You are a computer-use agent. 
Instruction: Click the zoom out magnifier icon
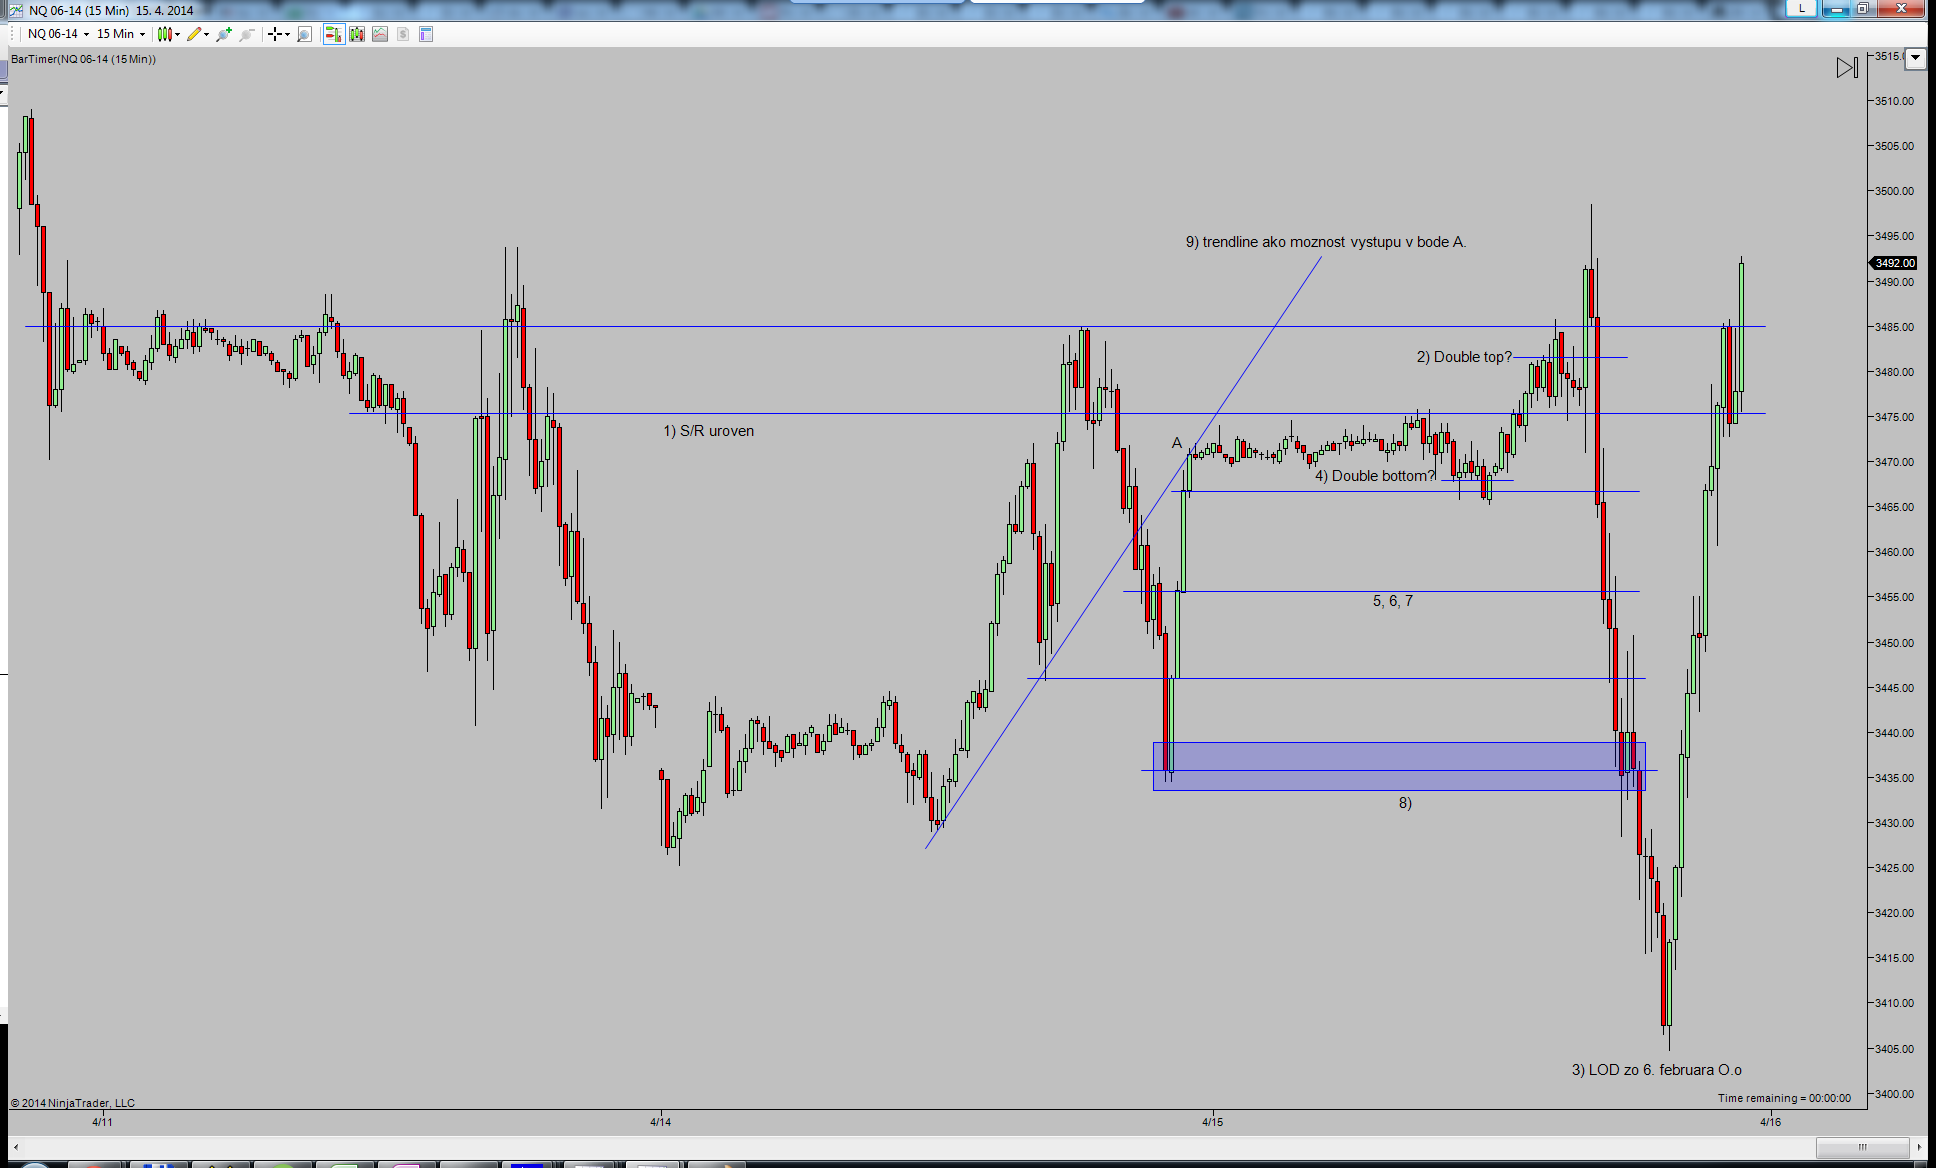(x=246, y=34)
